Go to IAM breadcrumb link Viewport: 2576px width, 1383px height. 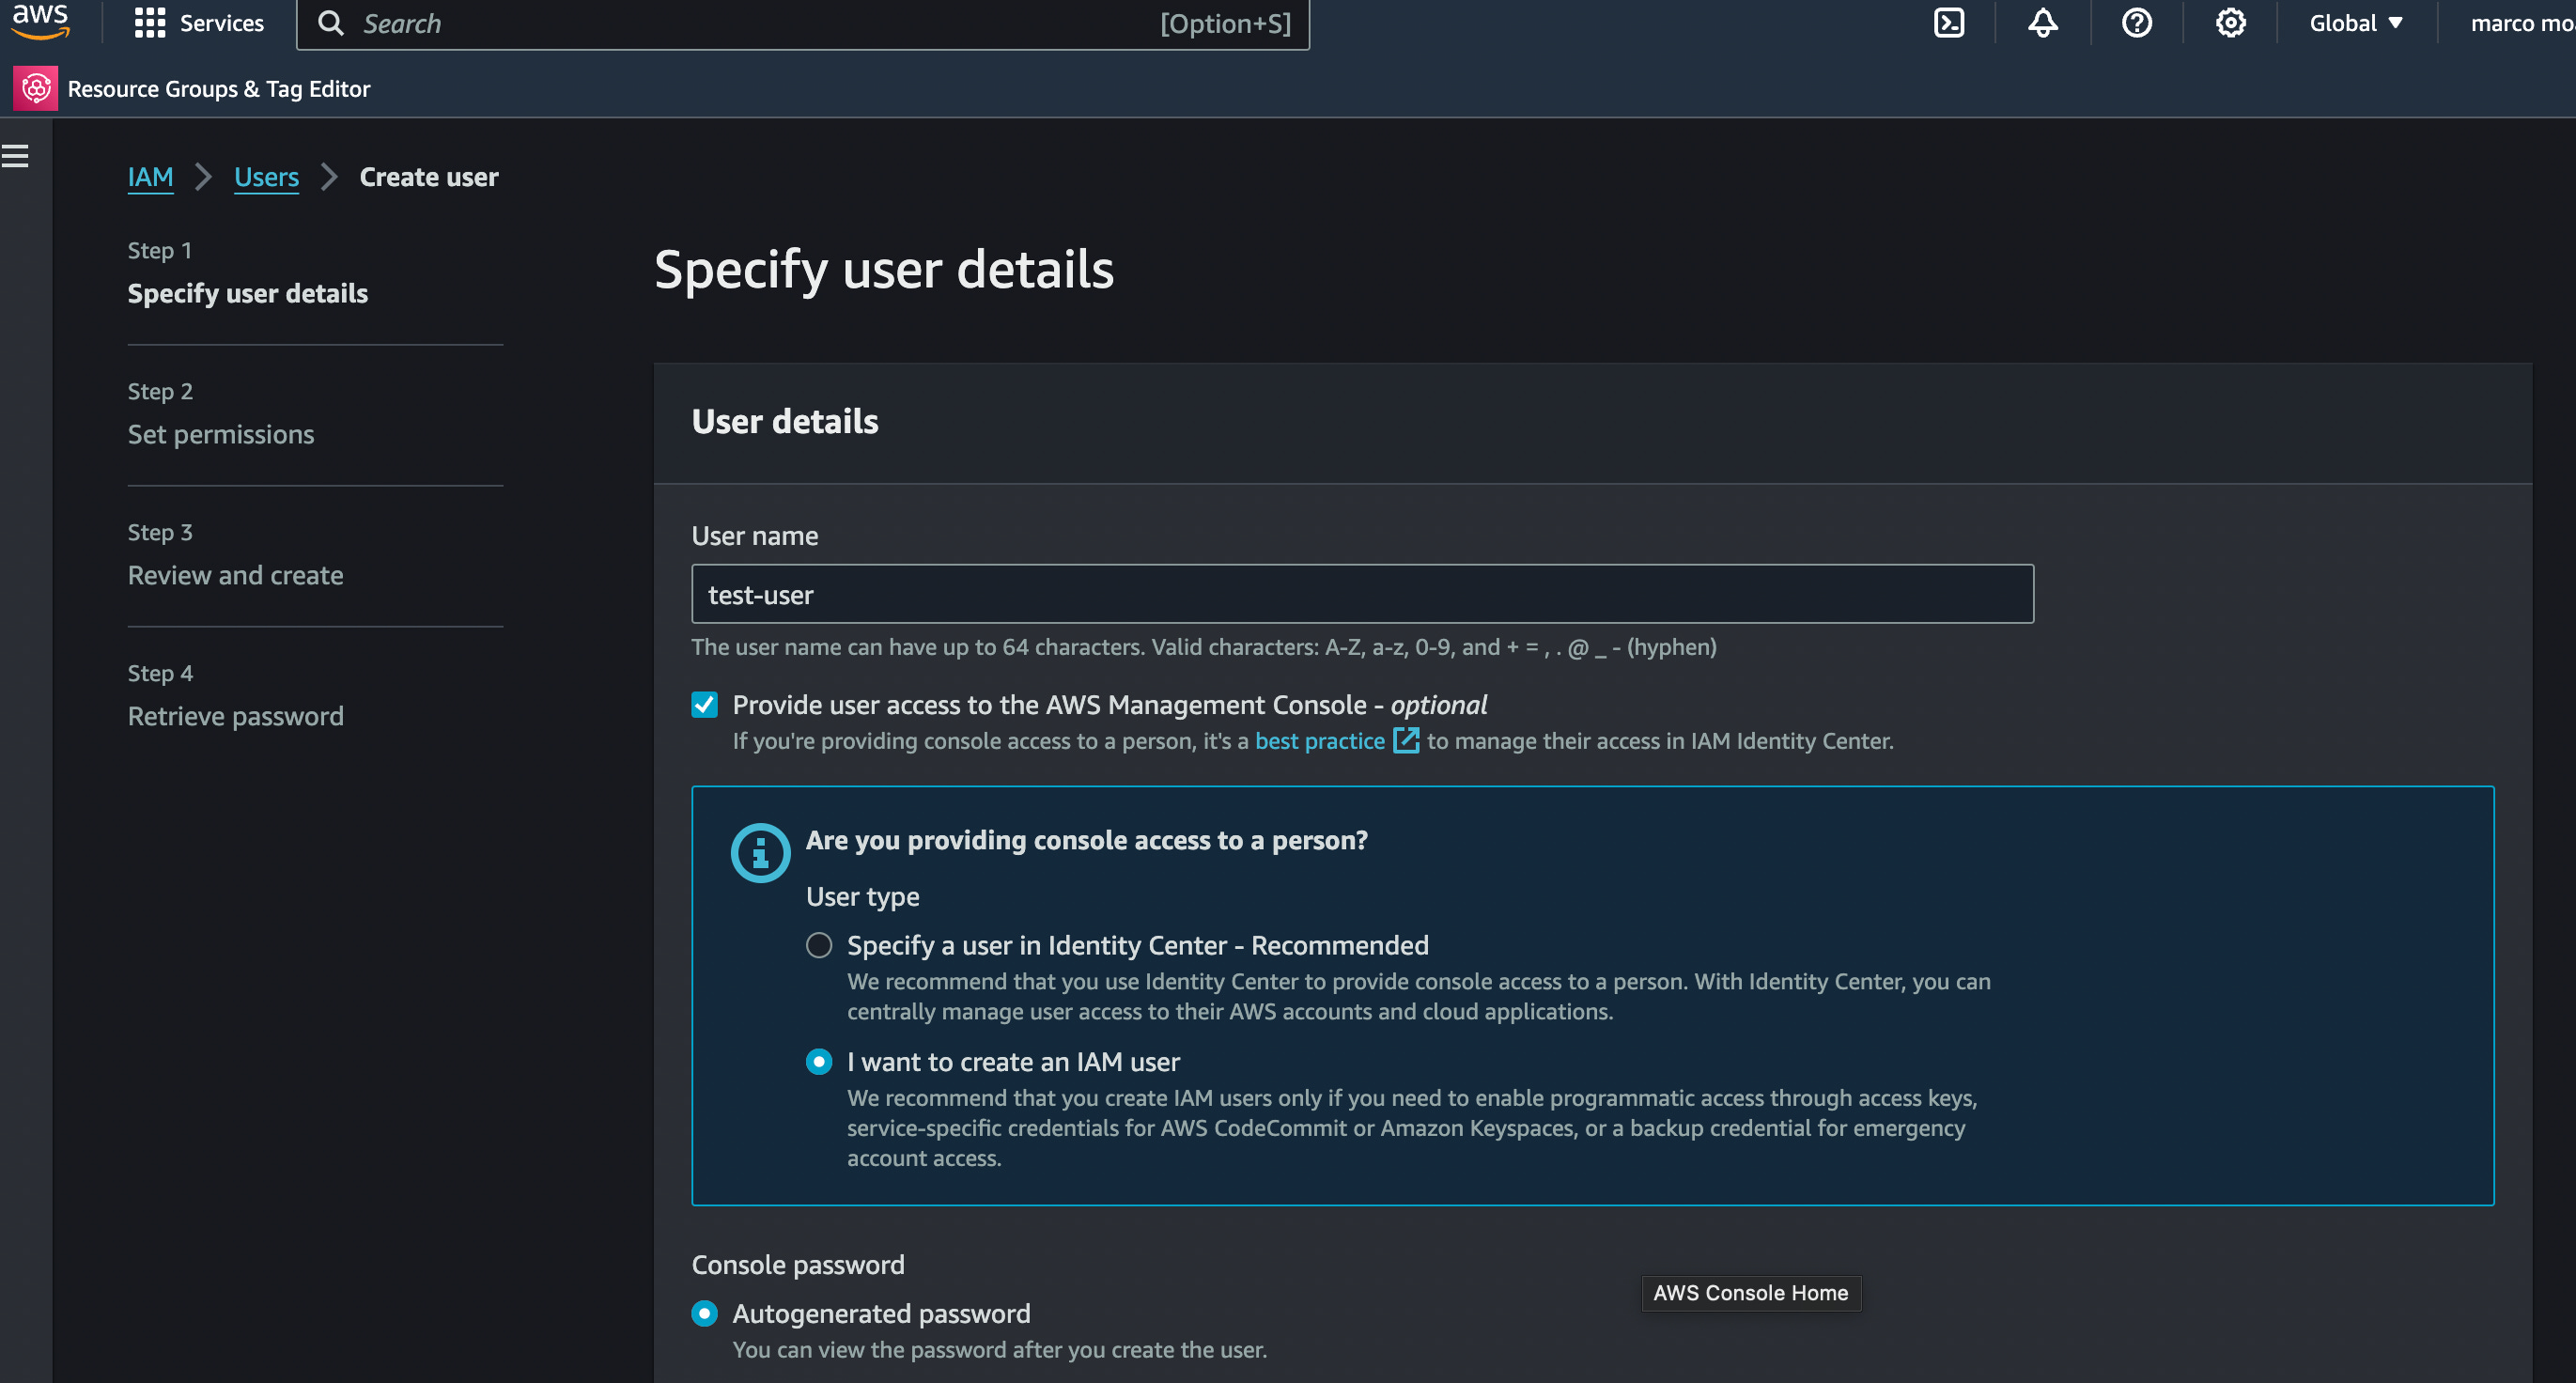click(150, 177)
